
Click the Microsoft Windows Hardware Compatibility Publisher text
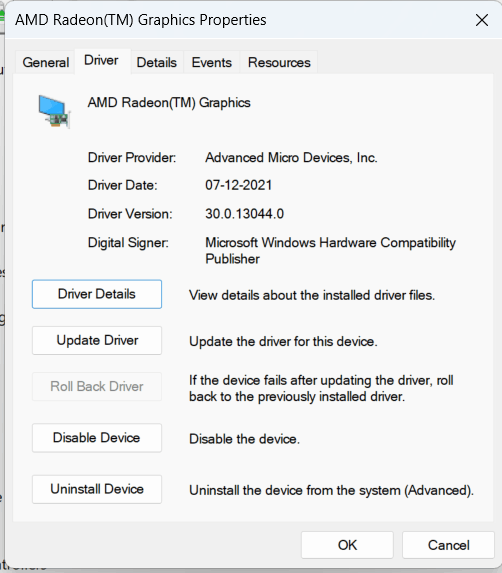330,251
